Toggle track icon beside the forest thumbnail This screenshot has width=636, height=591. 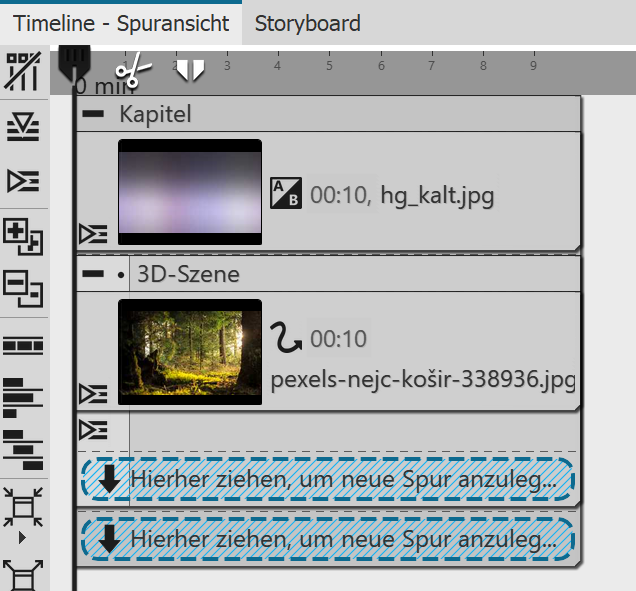(x=93, y=393)
